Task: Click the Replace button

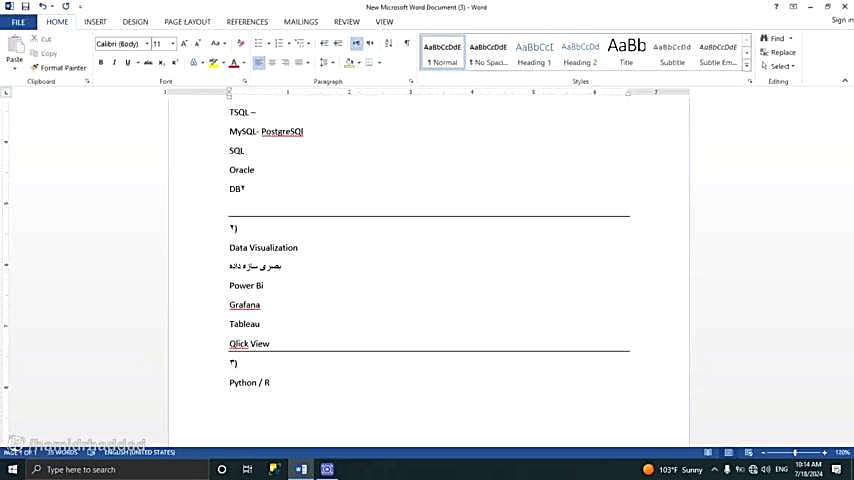Action: [x=778, y=52]
